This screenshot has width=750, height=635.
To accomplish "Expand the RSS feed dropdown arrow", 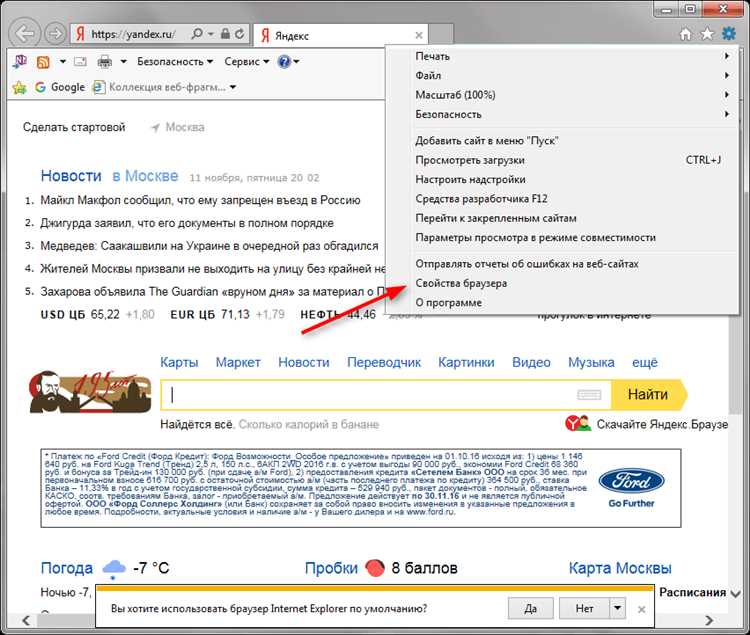I will coord(63,61).
